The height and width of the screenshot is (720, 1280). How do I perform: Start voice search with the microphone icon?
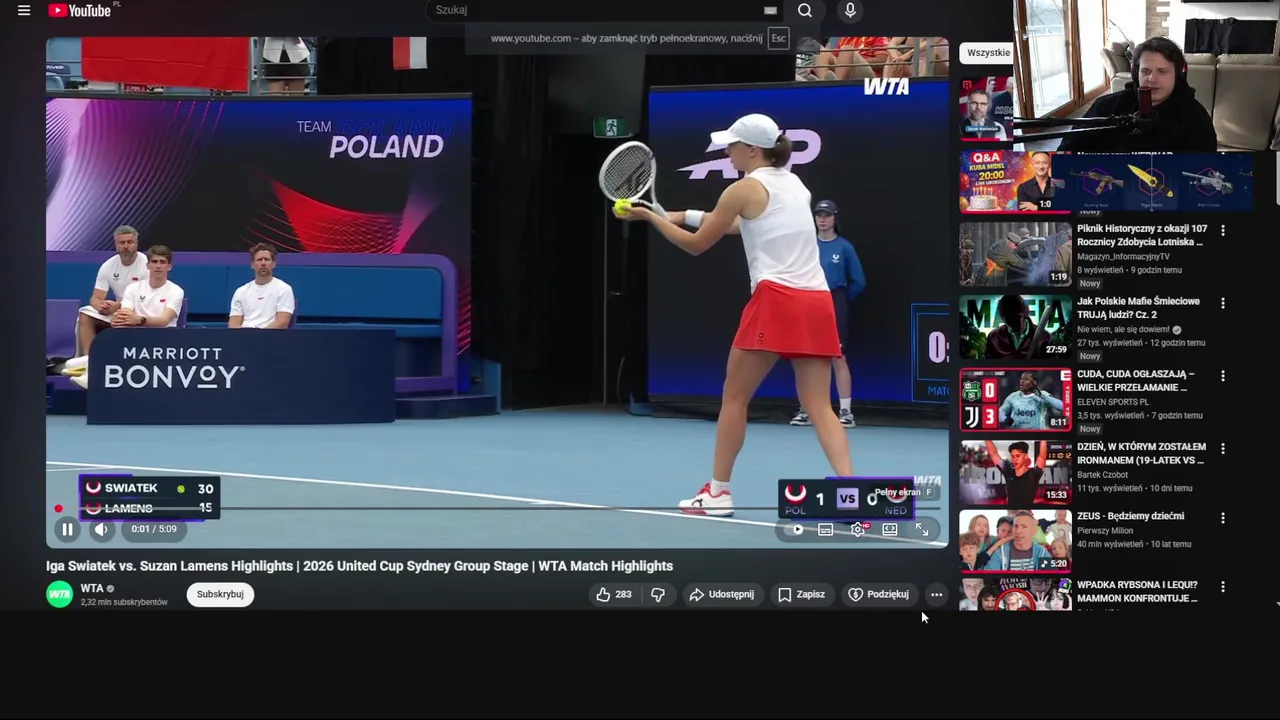tap(850, 10)
